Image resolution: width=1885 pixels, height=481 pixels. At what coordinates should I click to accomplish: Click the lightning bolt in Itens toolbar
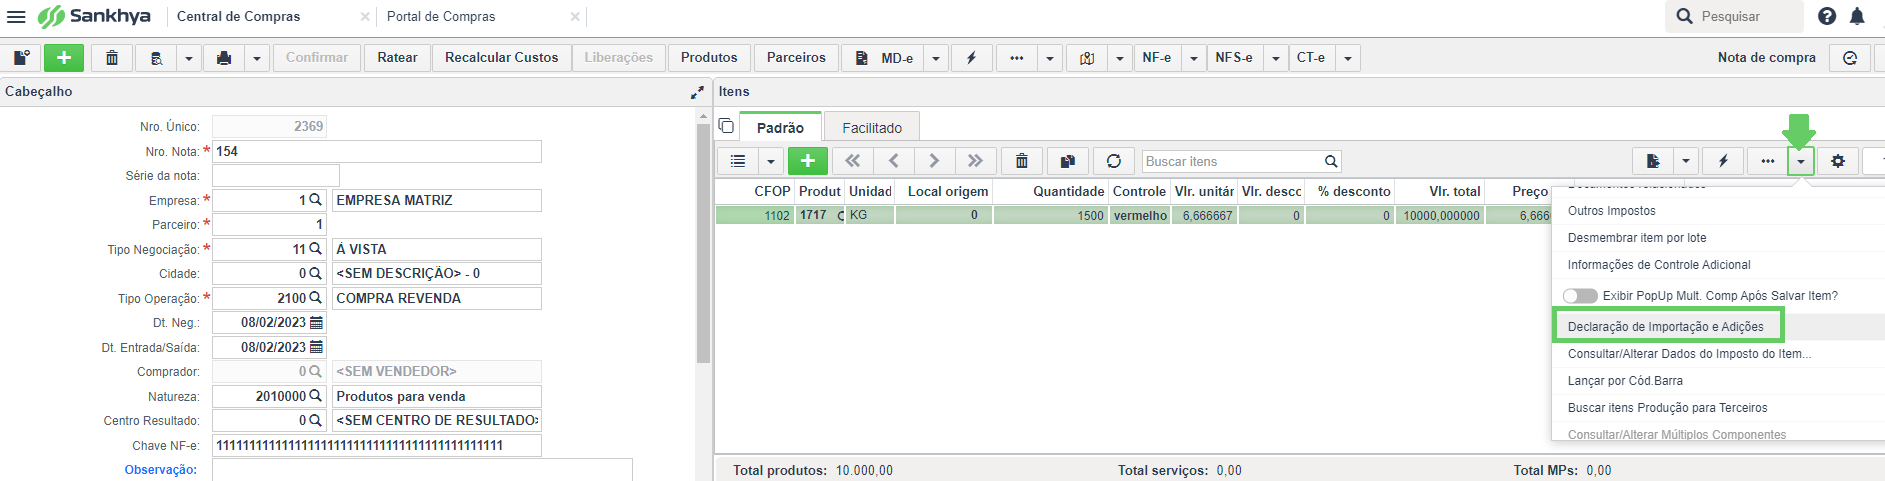point(1723,161)
